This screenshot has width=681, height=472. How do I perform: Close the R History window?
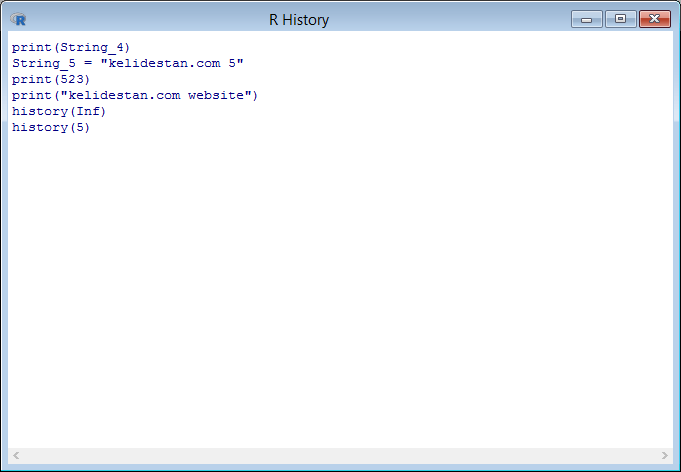pos(655,19)
